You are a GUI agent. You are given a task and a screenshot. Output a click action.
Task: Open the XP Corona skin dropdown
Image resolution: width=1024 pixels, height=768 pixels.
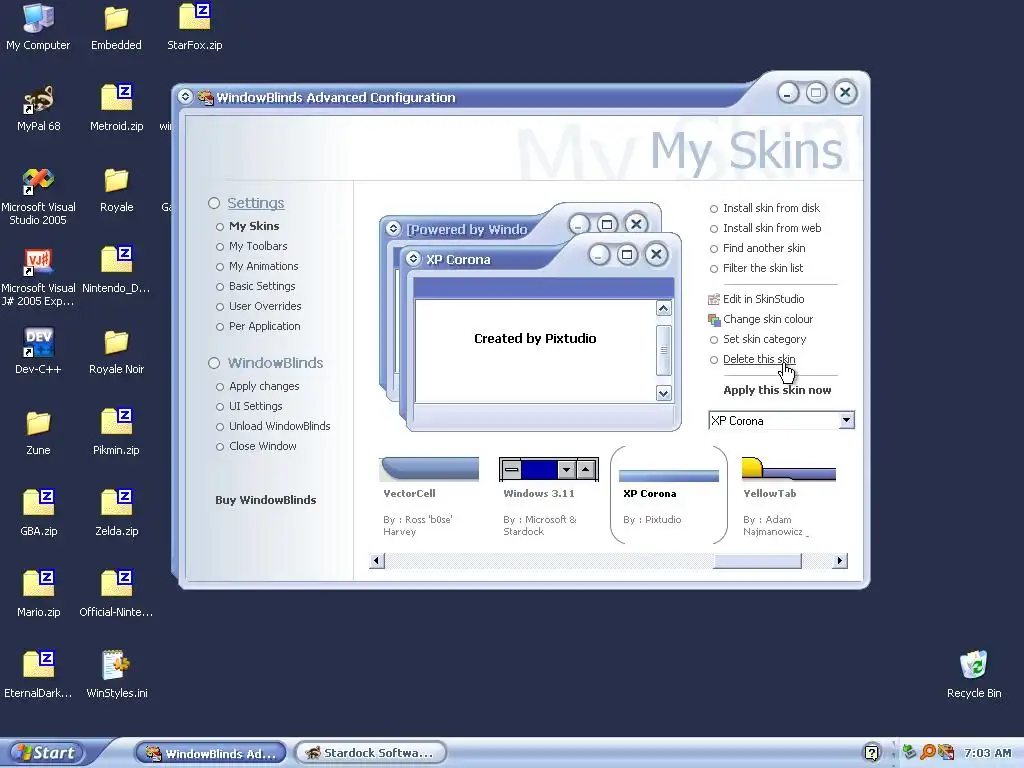846,420
